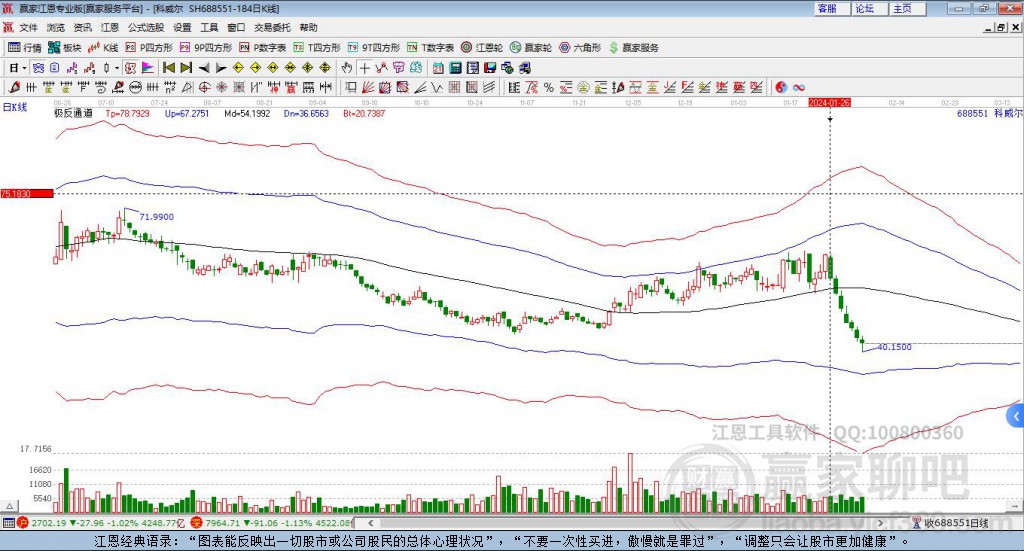This screenshot has height=551, width=1024.
Task: Open the 江恩轮 Gann wheel tool
Action: 482,48
